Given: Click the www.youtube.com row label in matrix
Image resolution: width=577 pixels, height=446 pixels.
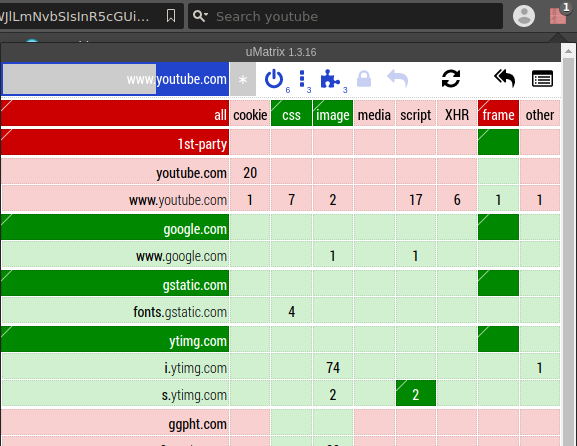Looking at the screenshot, I should (115, 198).
